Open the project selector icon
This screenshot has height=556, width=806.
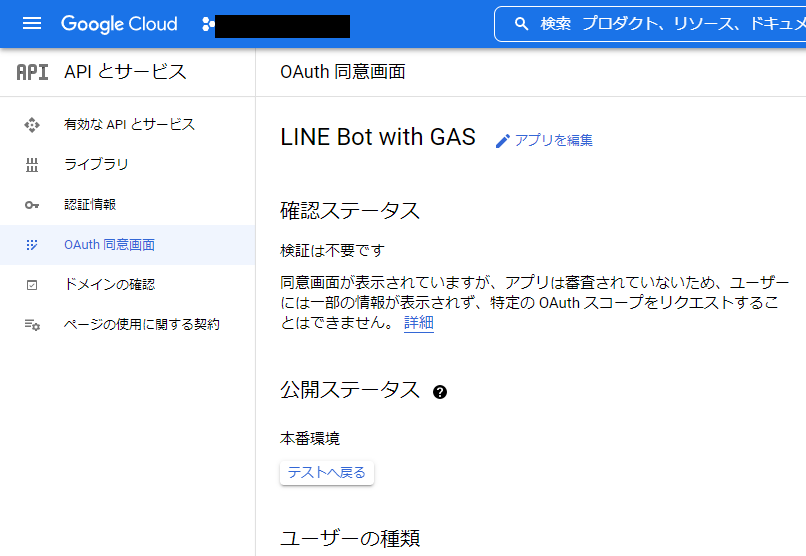[208, 24]
